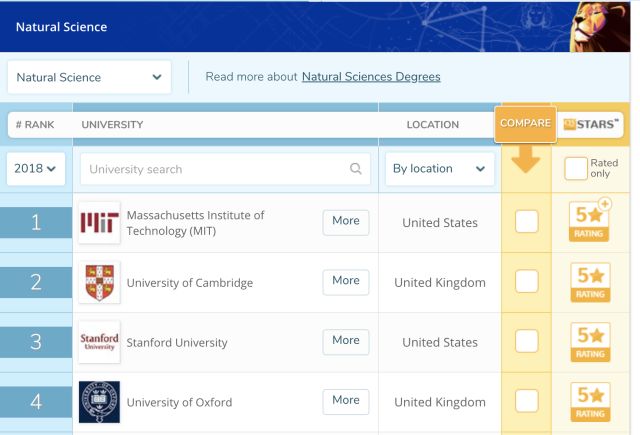Click the Compare column header tab
Viewport: 640px width, 435px height.
coord(525,123)
